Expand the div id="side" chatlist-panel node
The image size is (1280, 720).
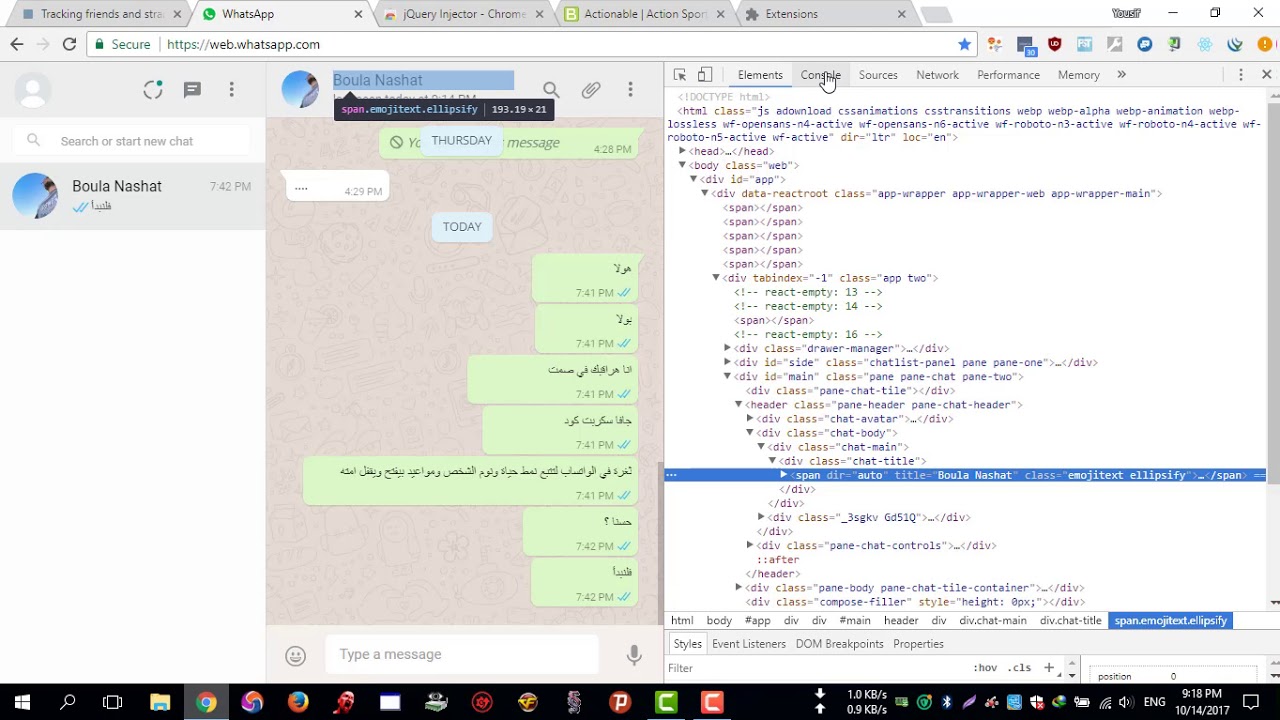point(727,362)
